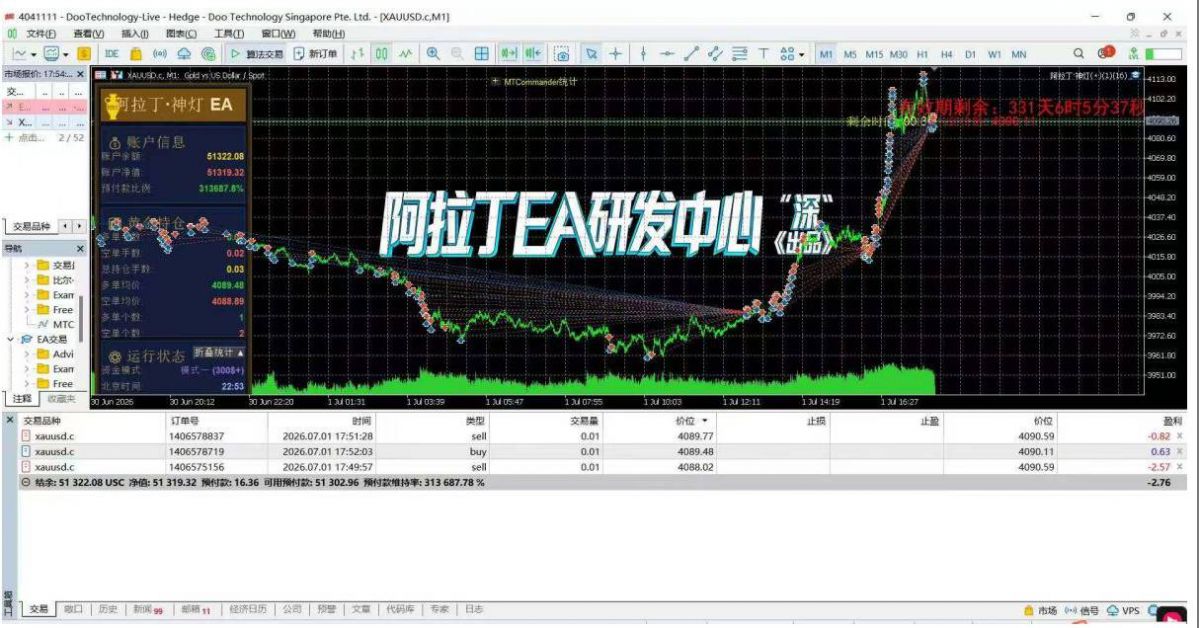Open 市场 link in status bar
The image size is (1199, 628).
click(x=1041, y=610)
